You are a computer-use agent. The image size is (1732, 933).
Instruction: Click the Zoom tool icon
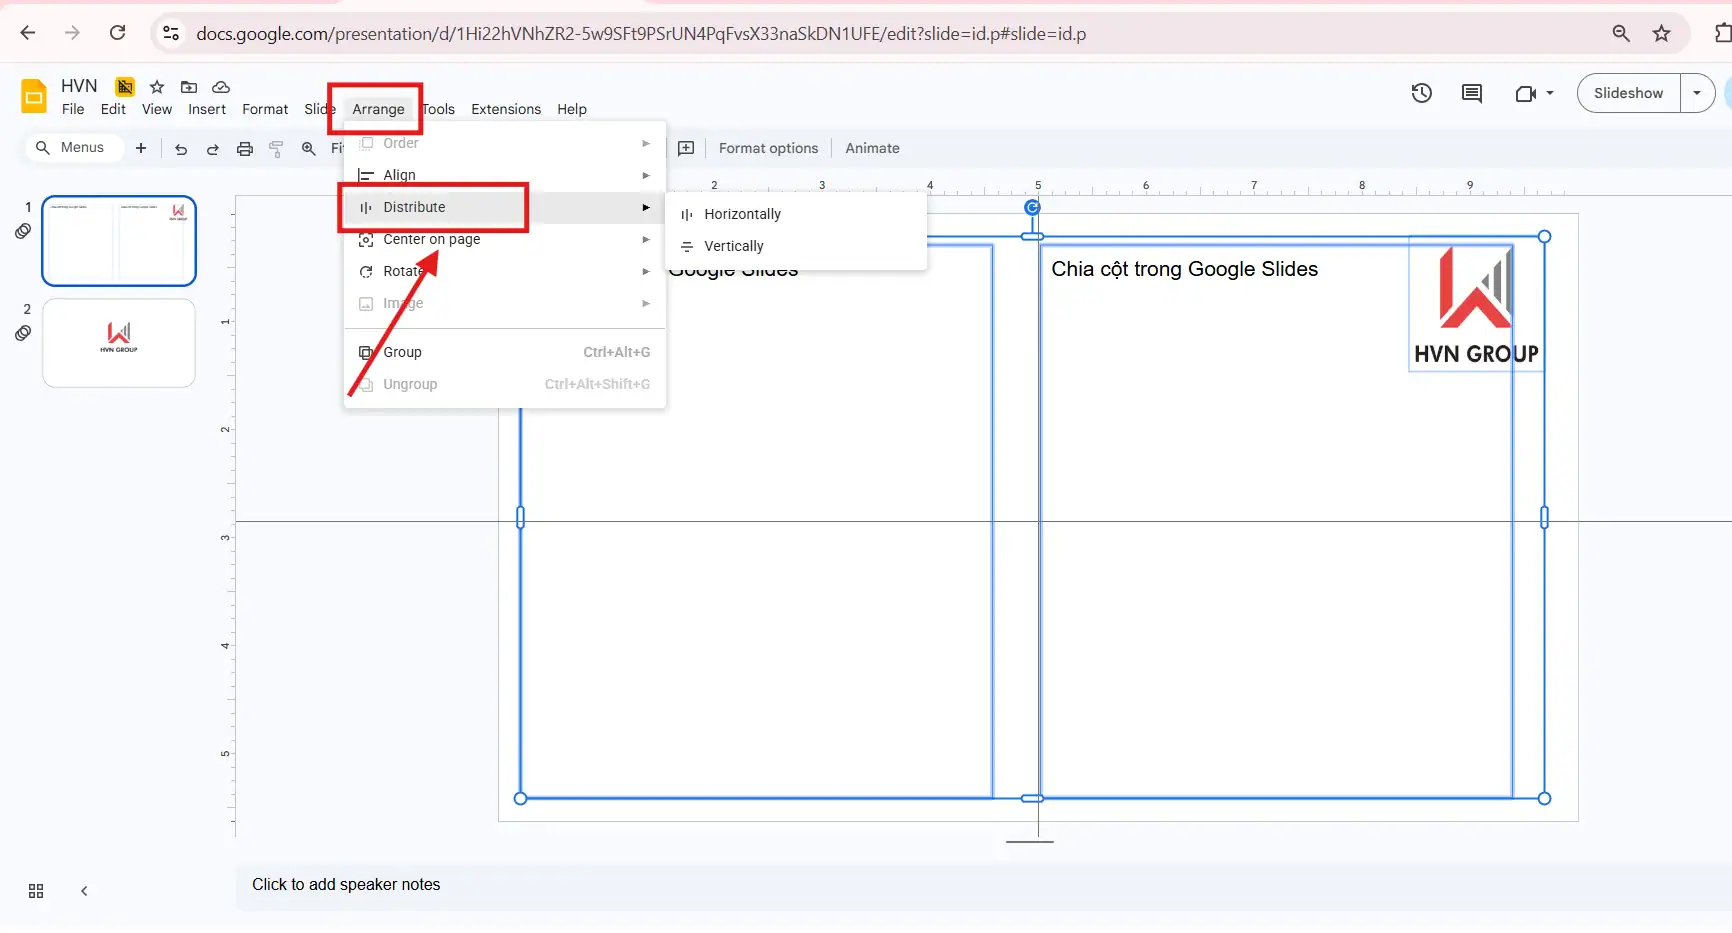[308, 148]
